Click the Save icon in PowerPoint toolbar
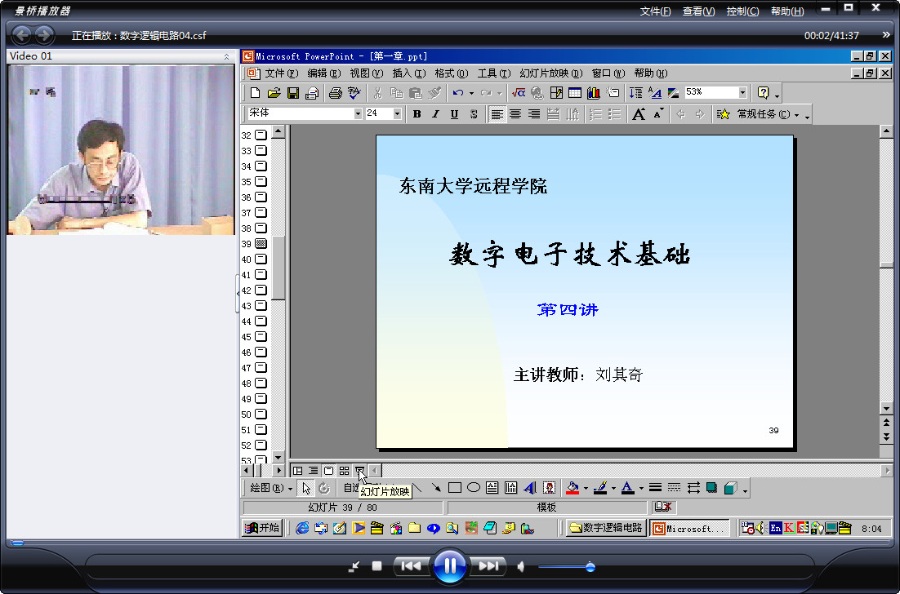Screen dimensions: 900x594 pyautogui.click(x=293, y=93)
